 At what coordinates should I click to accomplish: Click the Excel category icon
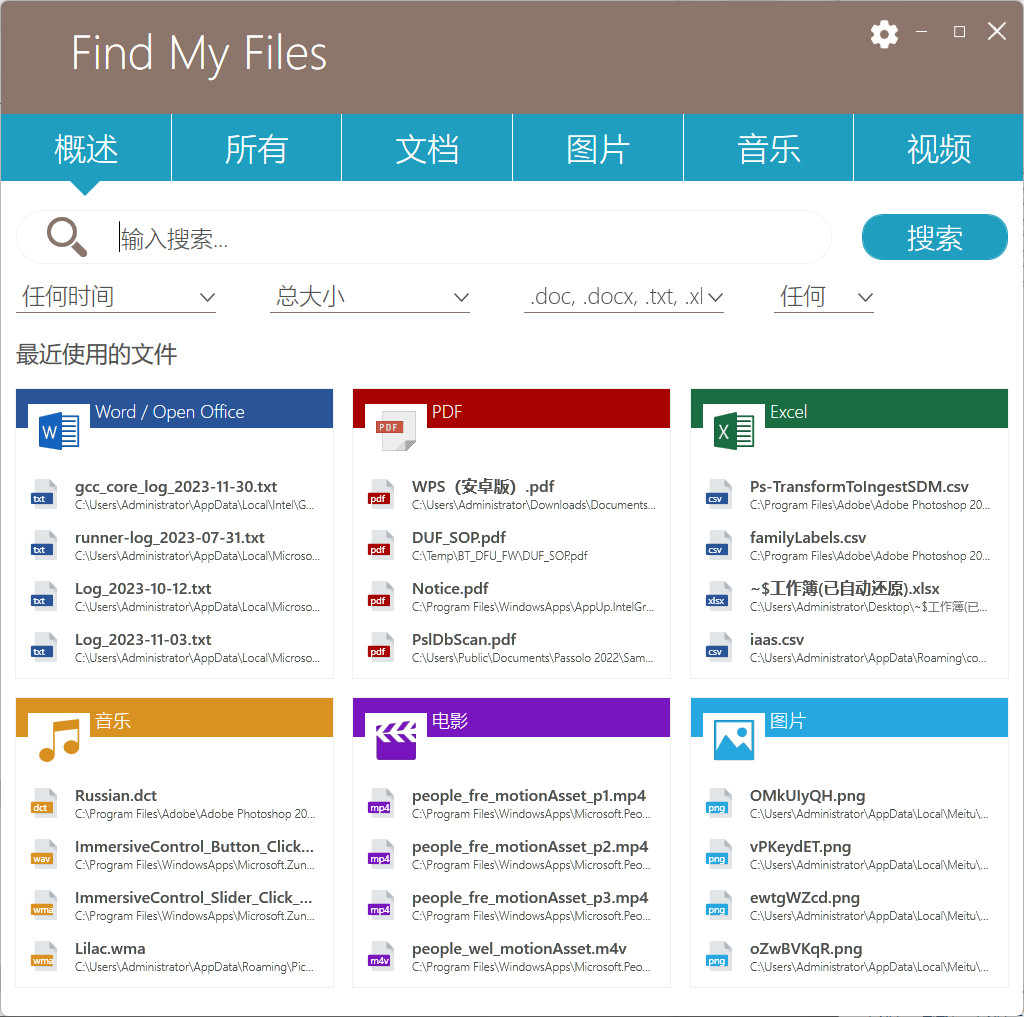(734, 431)
